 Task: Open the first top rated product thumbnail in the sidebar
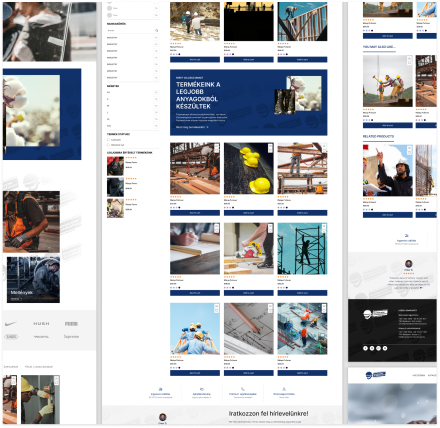click(115, 166)
